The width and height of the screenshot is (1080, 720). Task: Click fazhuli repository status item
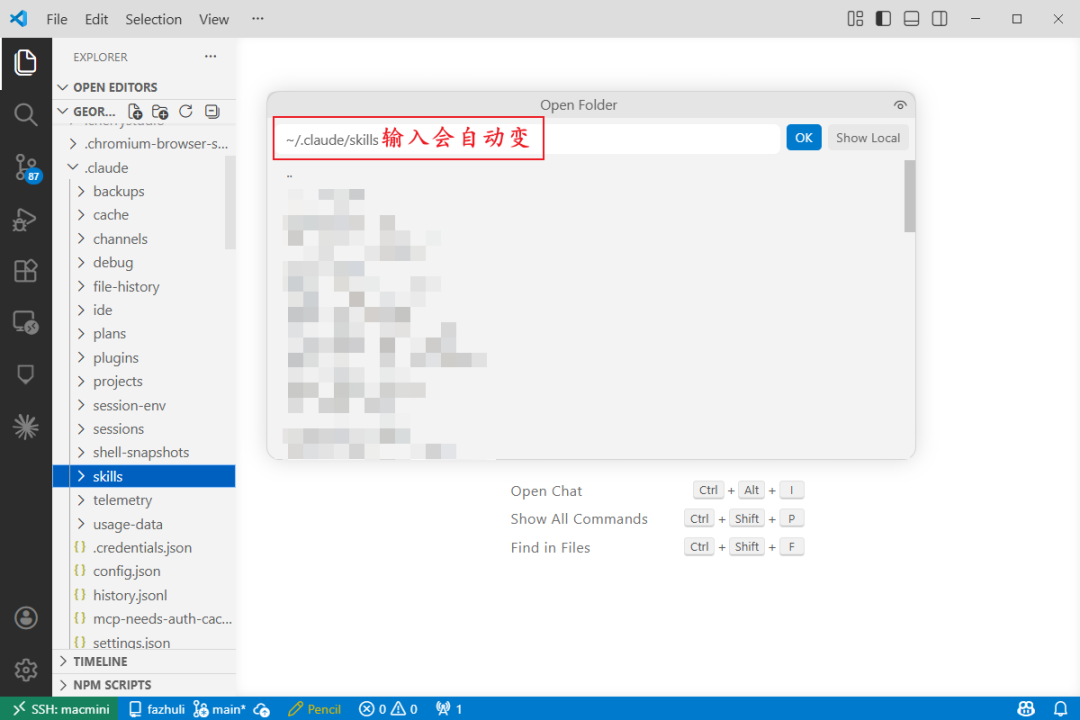coord(156,709)
